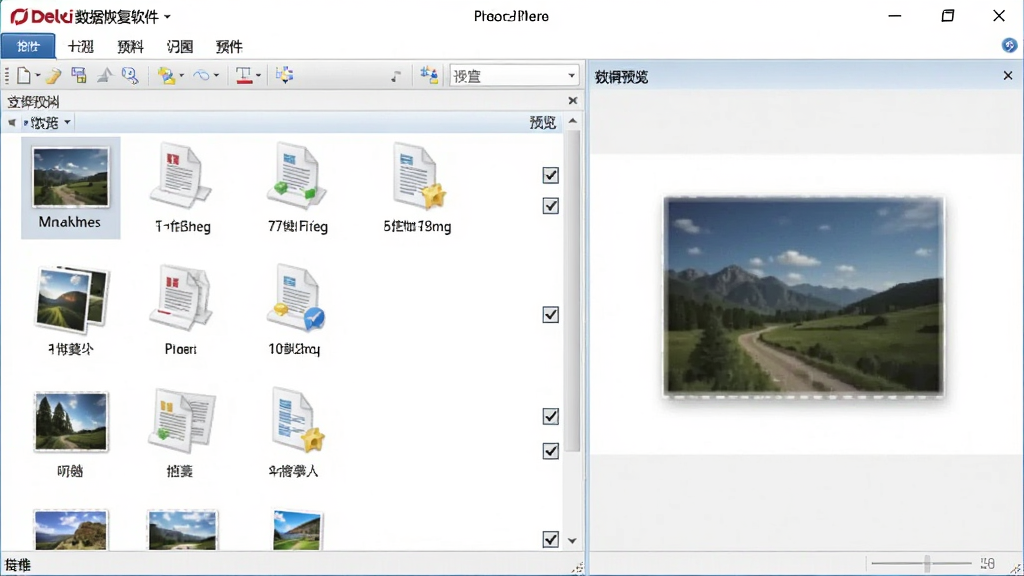Click the Mnakmes file name label

point(70,222)
